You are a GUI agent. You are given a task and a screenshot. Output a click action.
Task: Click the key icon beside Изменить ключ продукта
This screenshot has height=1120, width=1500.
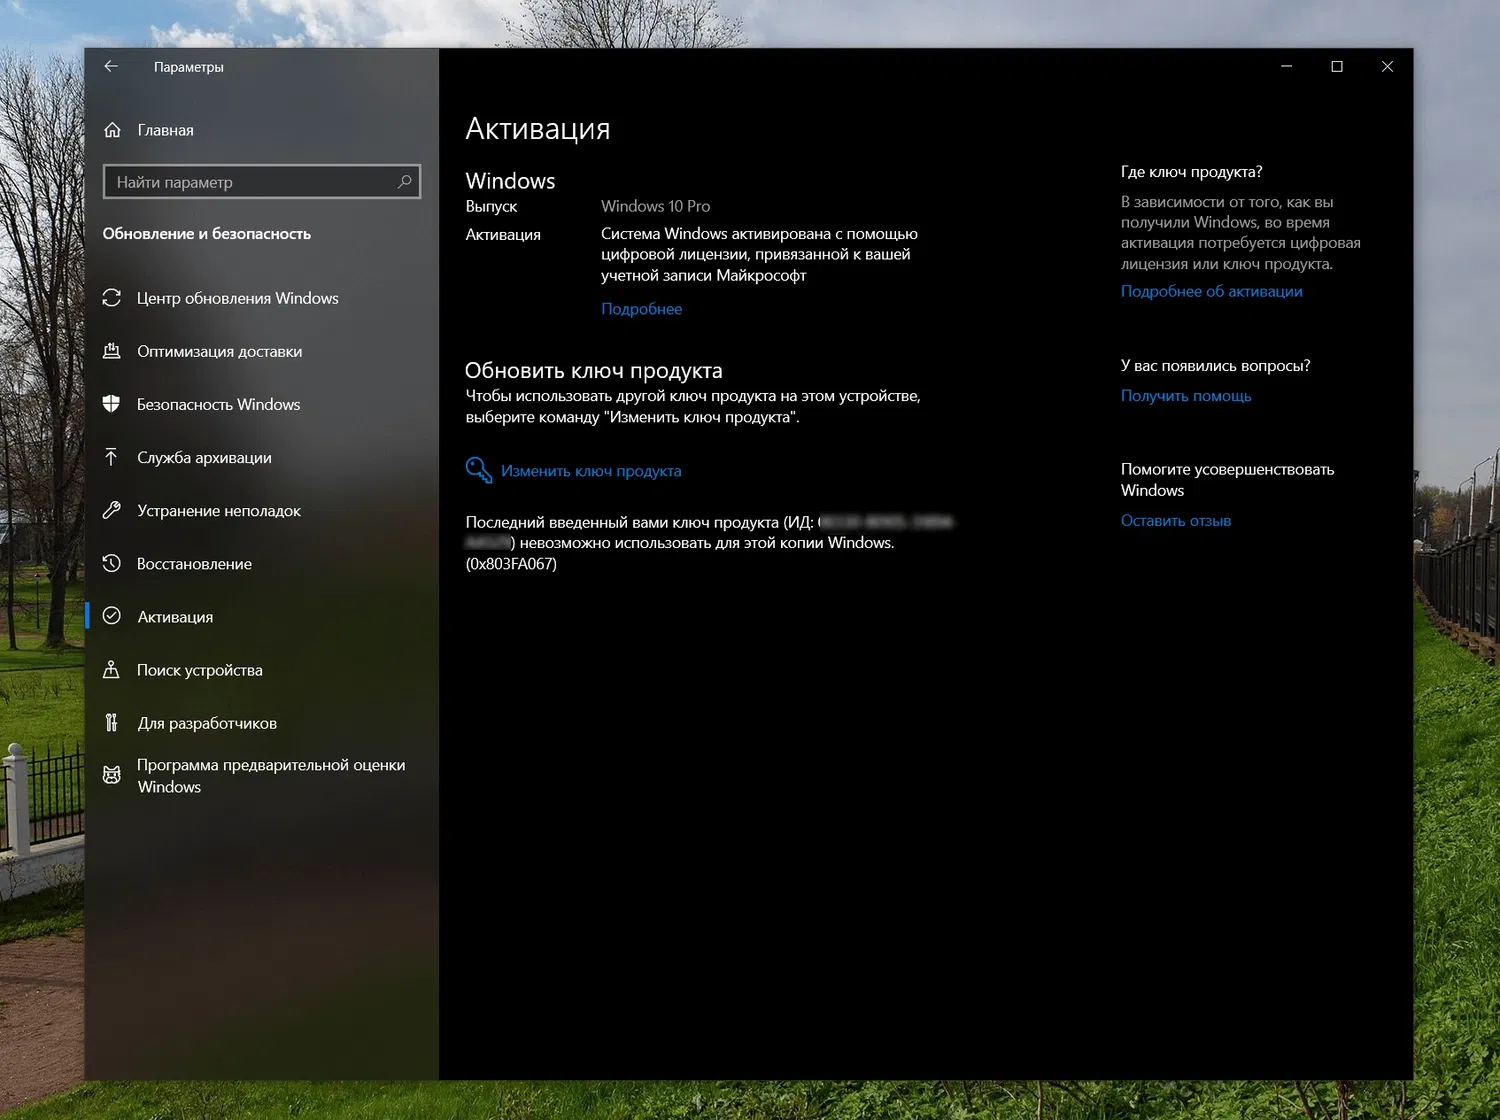click(478, 470)
